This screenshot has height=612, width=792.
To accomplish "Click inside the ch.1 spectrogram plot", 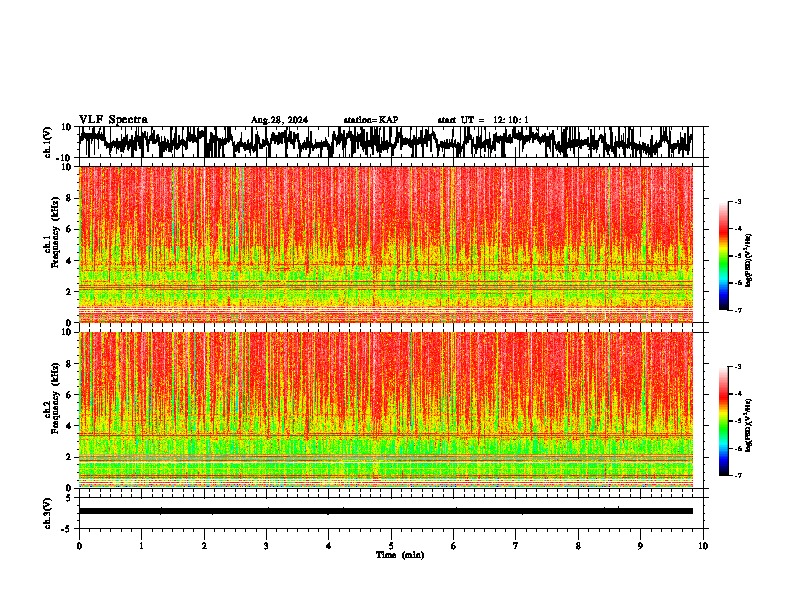I will click(385, 244).
